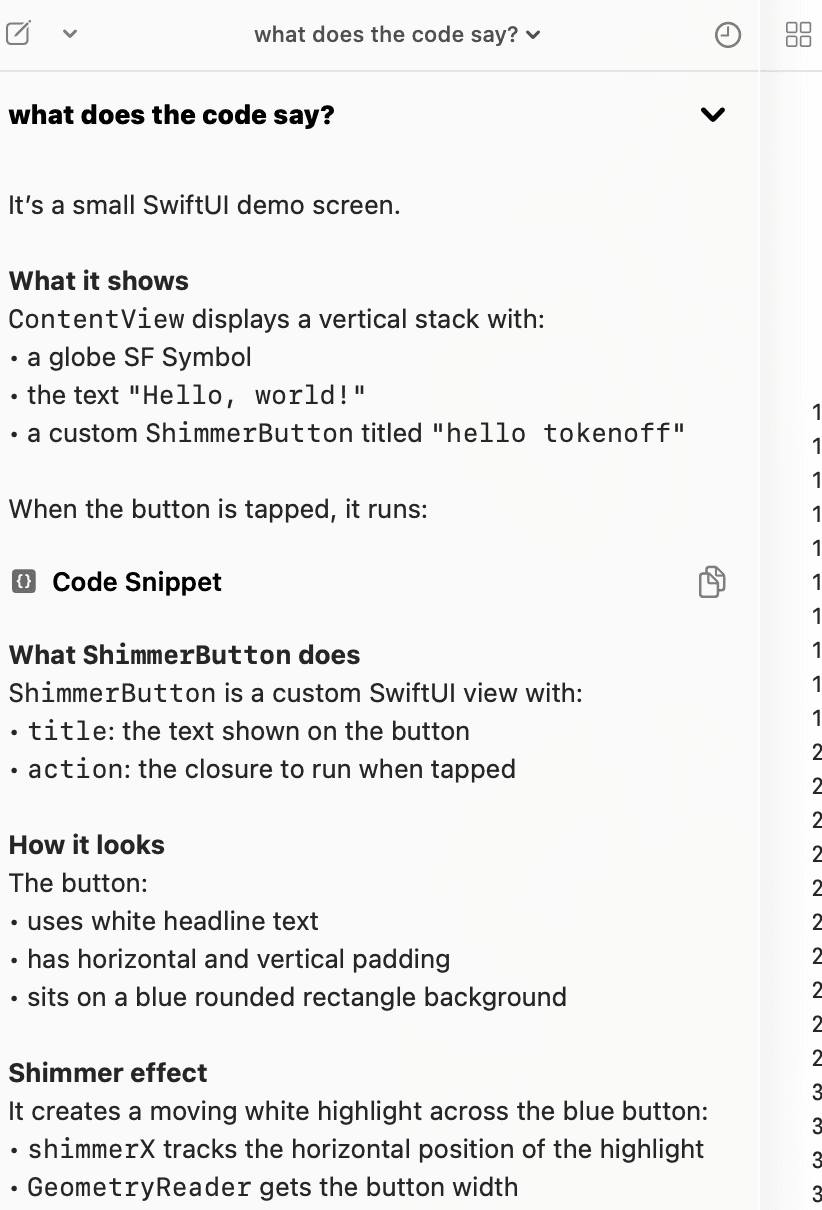Click the "Hello, world!" quoted code text
This screenshot has height=1210, width=822.
[246, 396]
